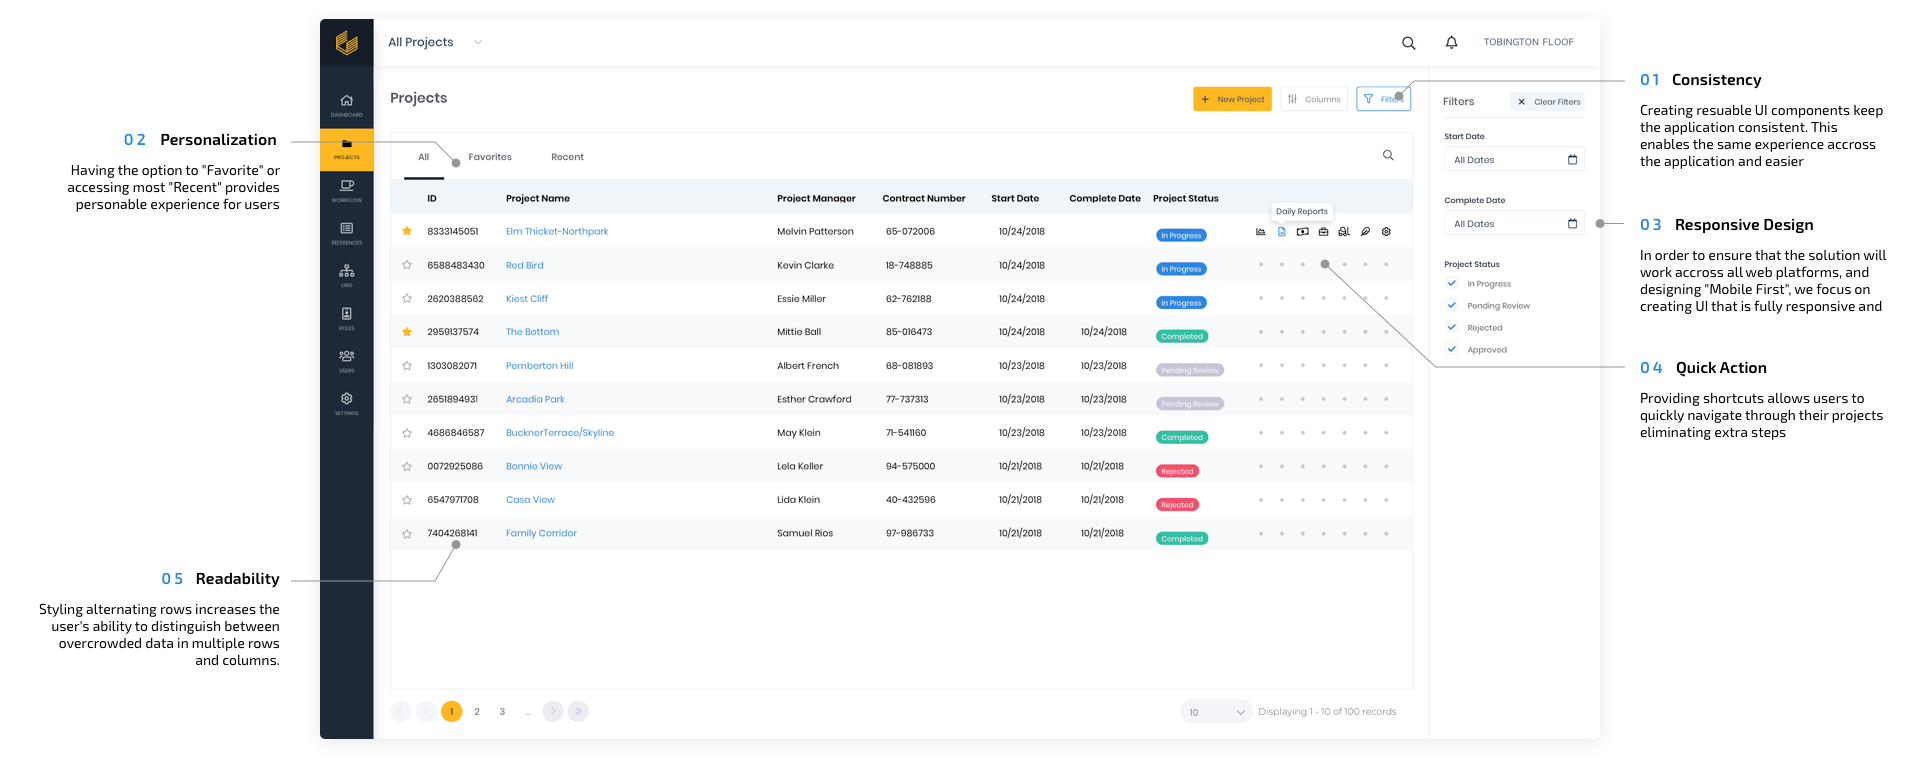Open the Roles sidebar section
The image size is (1920, 765).
(x=346, y=318)
